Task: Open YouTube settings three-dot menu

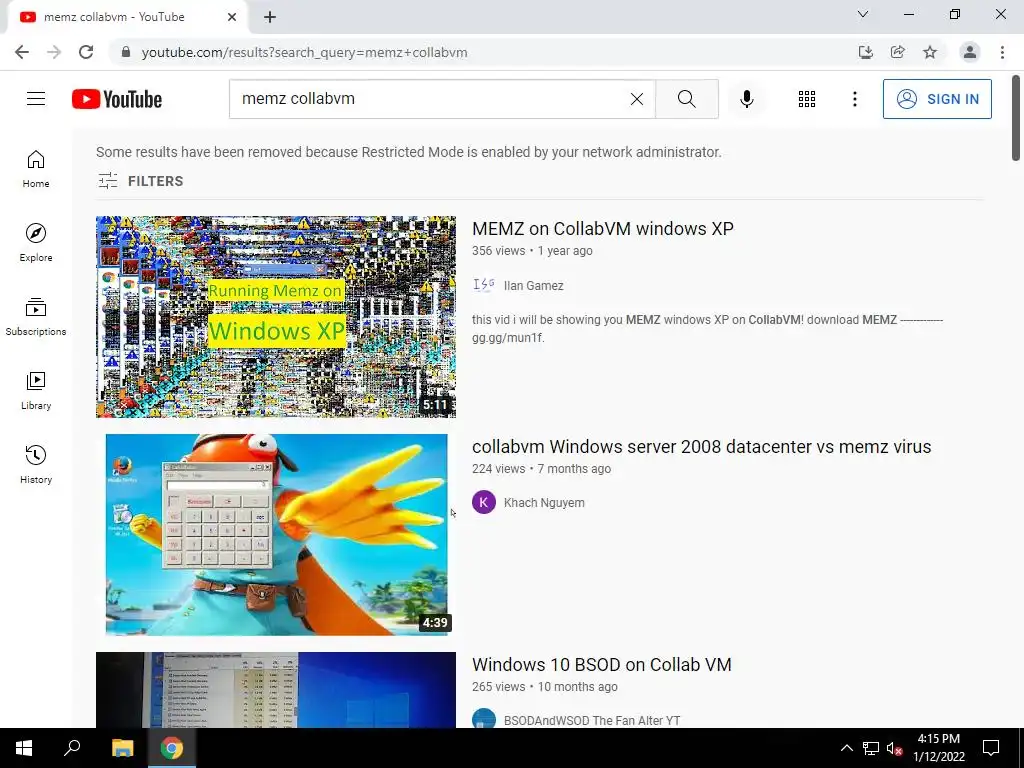Action: point(854,99)
